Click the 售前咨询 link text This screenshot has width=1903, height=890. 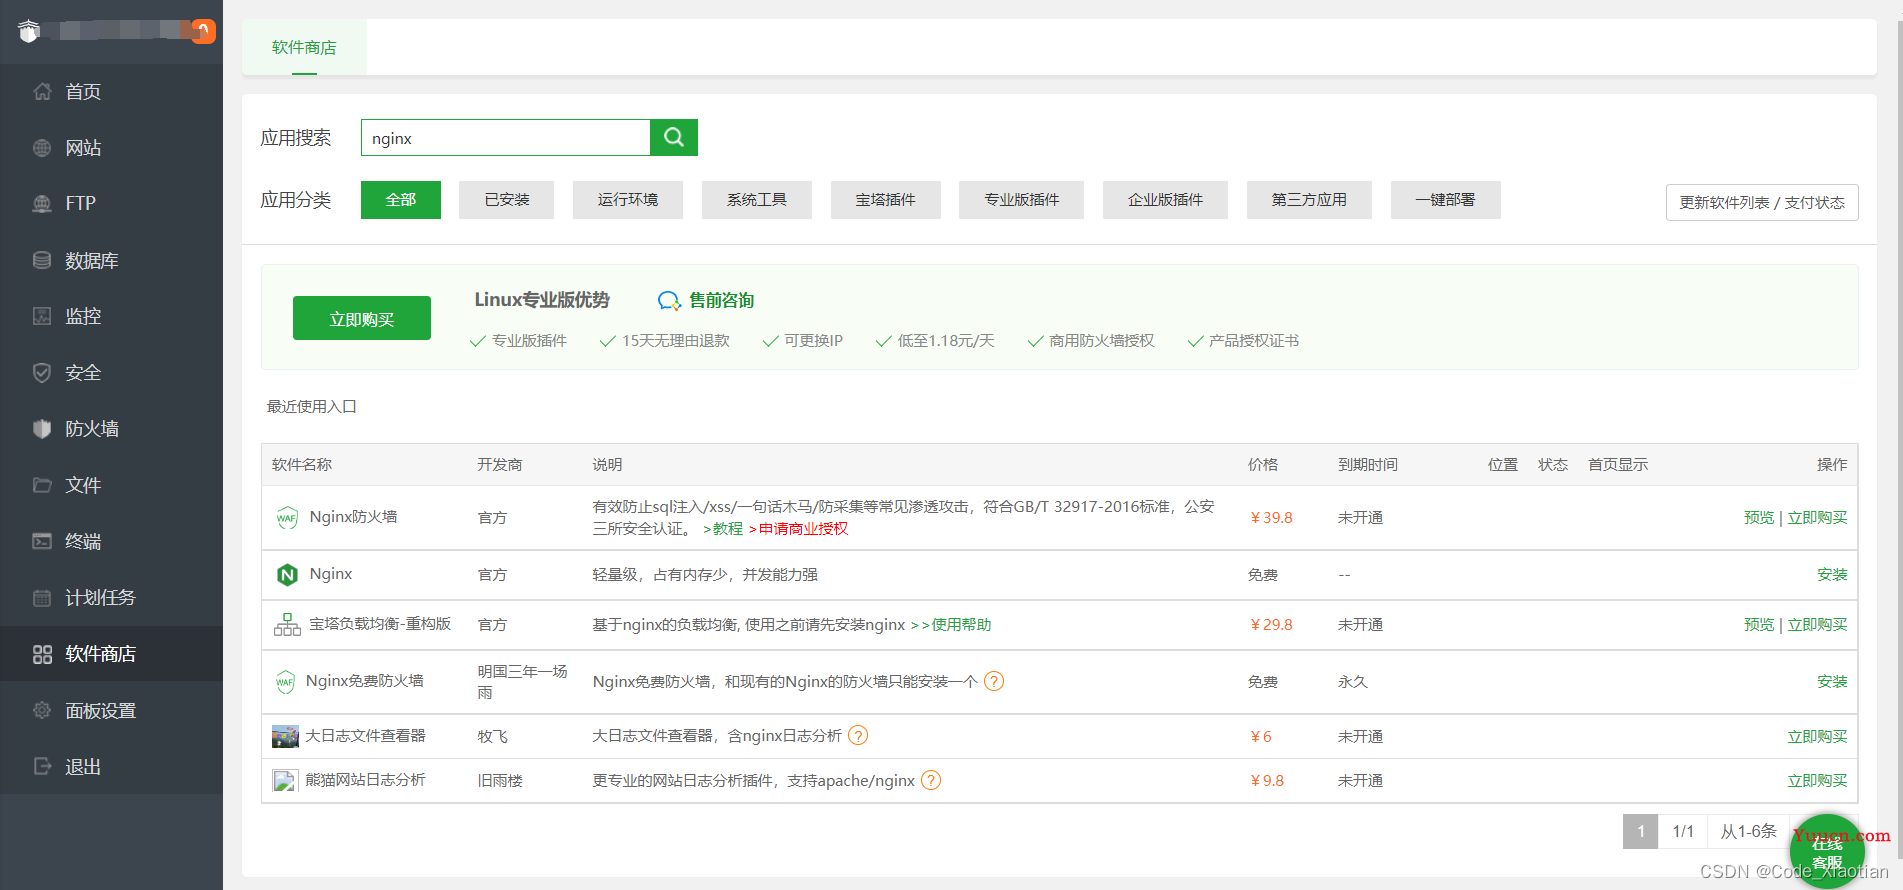[x=721, y=301]
